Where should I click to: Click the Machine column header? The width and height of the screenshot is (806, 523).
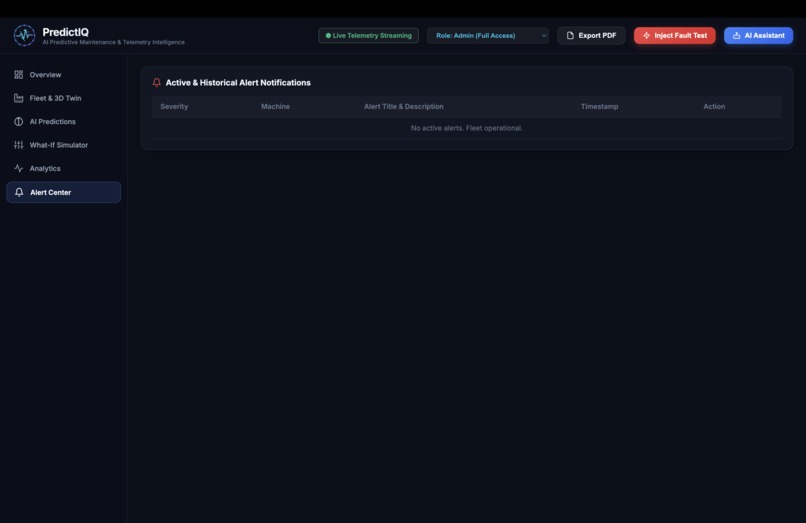[x=275, y=106]
